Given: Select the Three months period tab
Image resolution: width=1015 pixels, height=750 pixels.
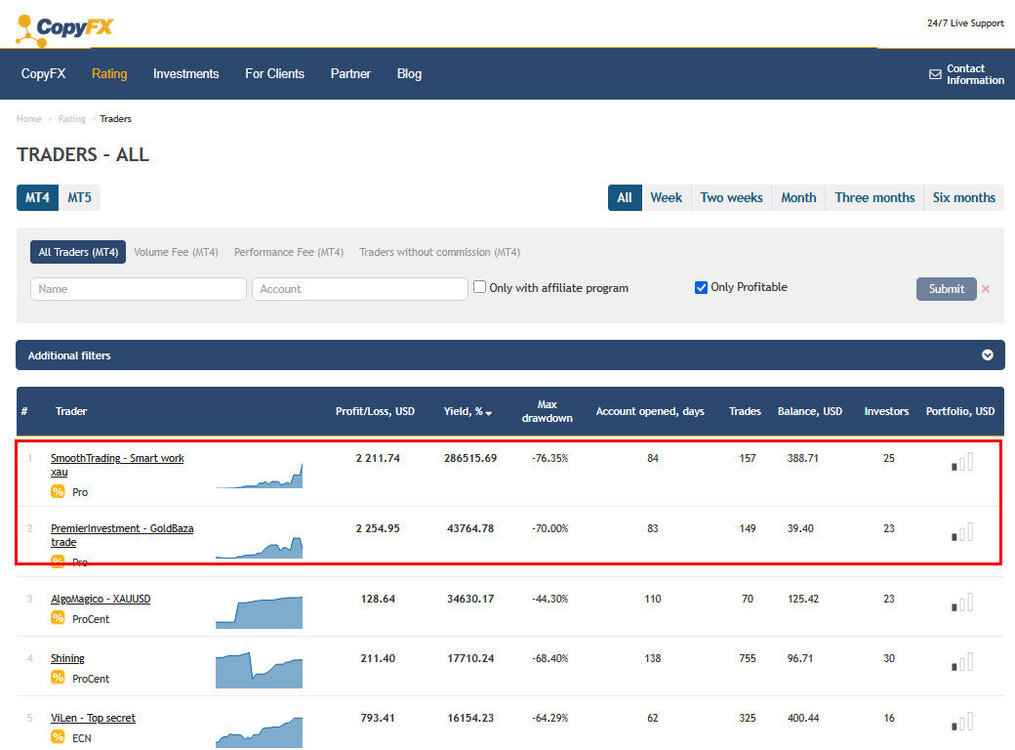Looking at the screenshot, I should (875, 197).
